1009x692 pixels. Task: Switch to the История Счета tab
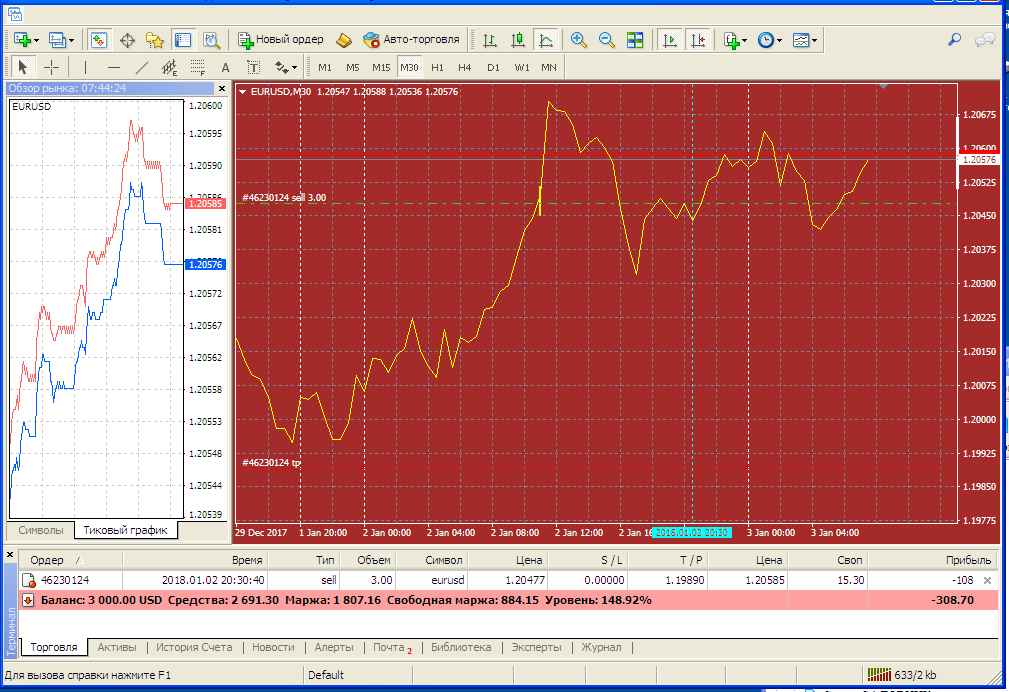[194, 648]
